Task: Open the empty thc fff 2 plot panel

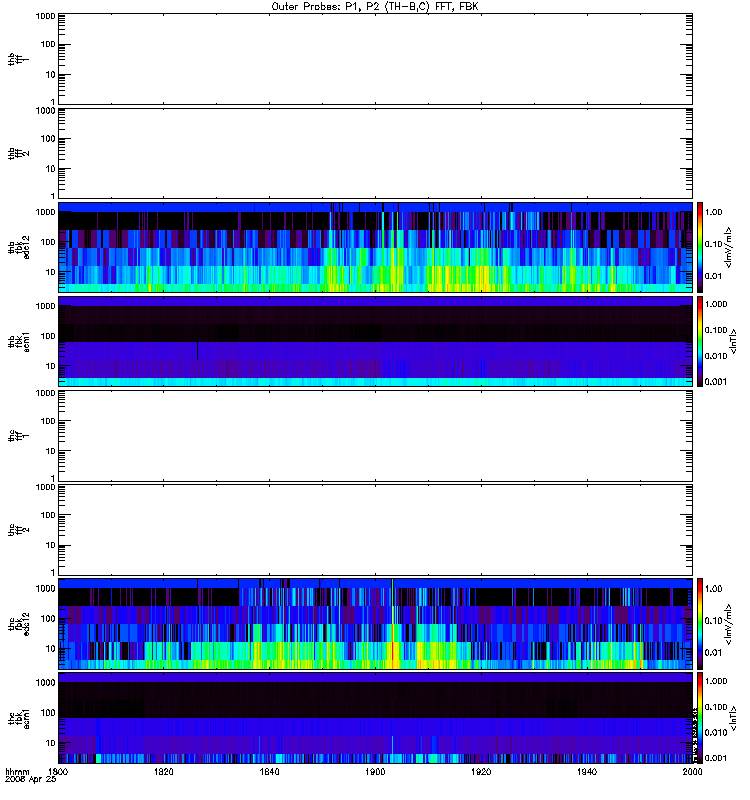Action: coord(375,530)
